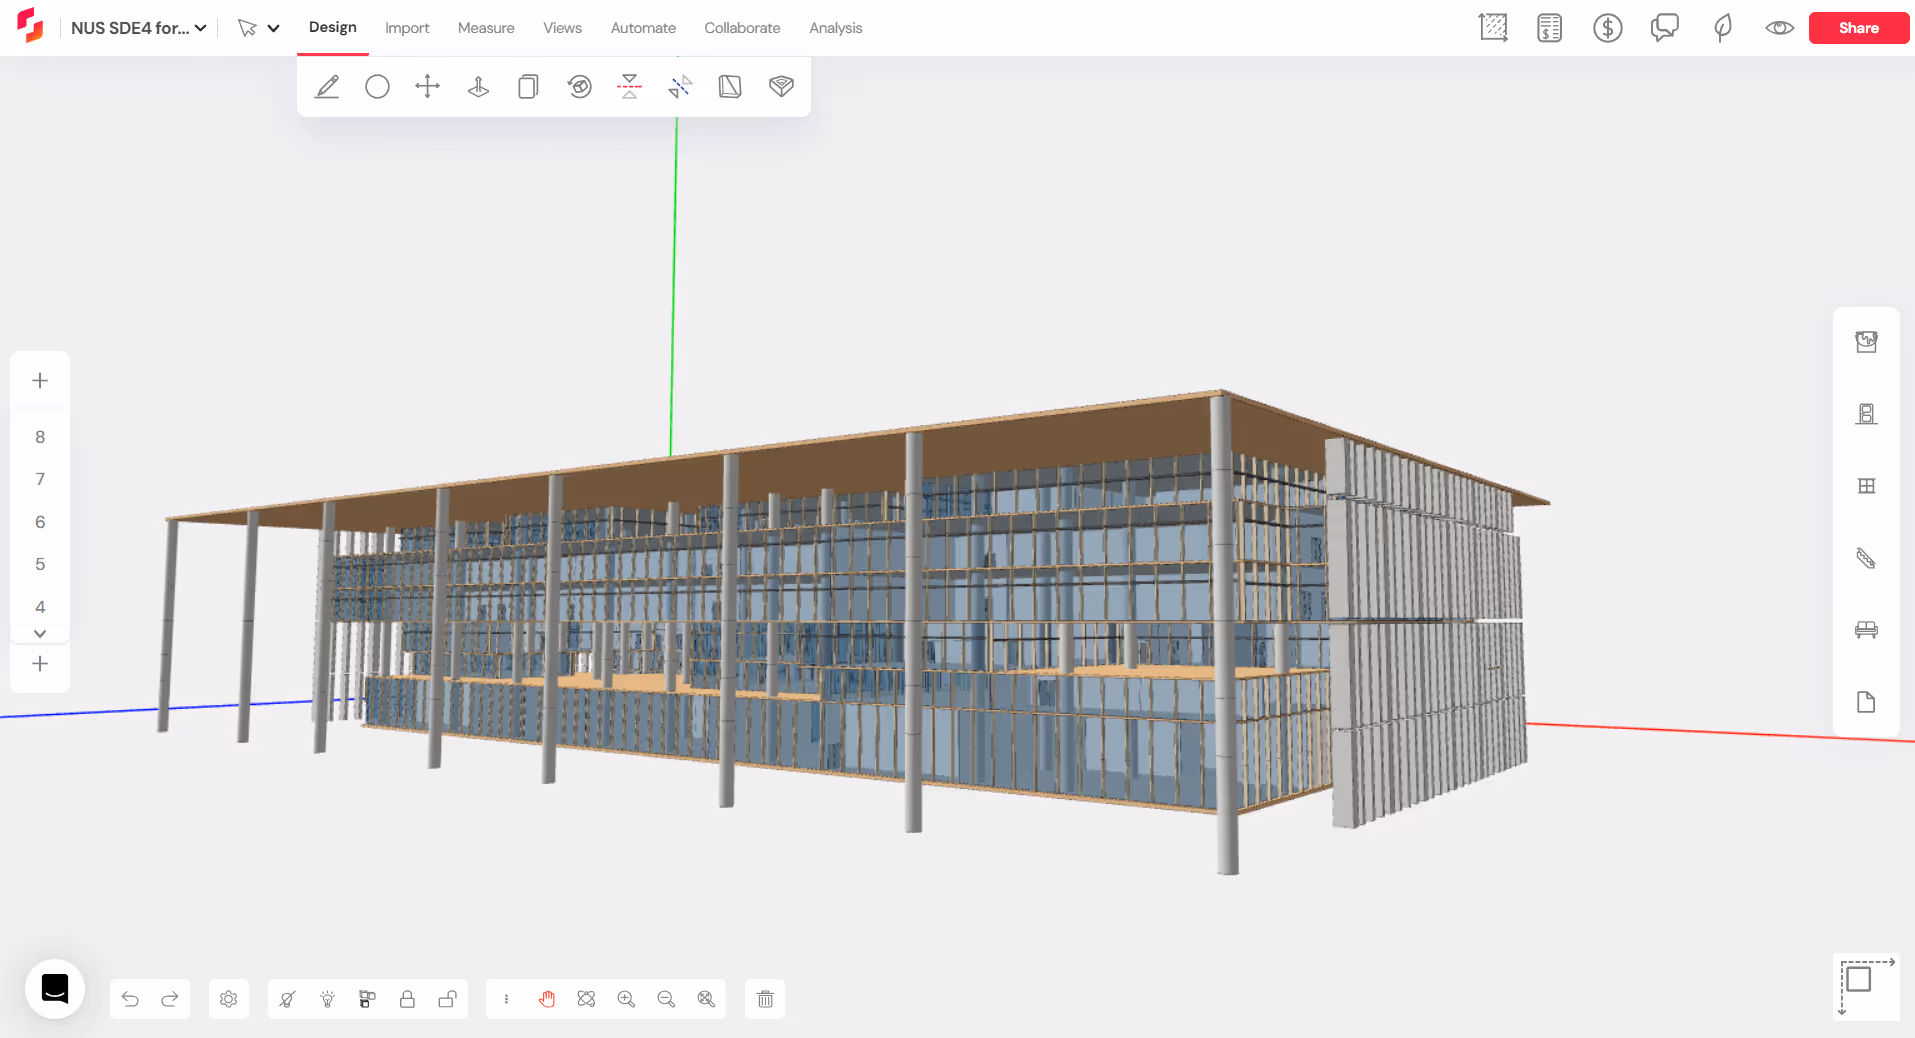Switch to the Import tab
1915x1038 pixels.
tap(407, 28)
